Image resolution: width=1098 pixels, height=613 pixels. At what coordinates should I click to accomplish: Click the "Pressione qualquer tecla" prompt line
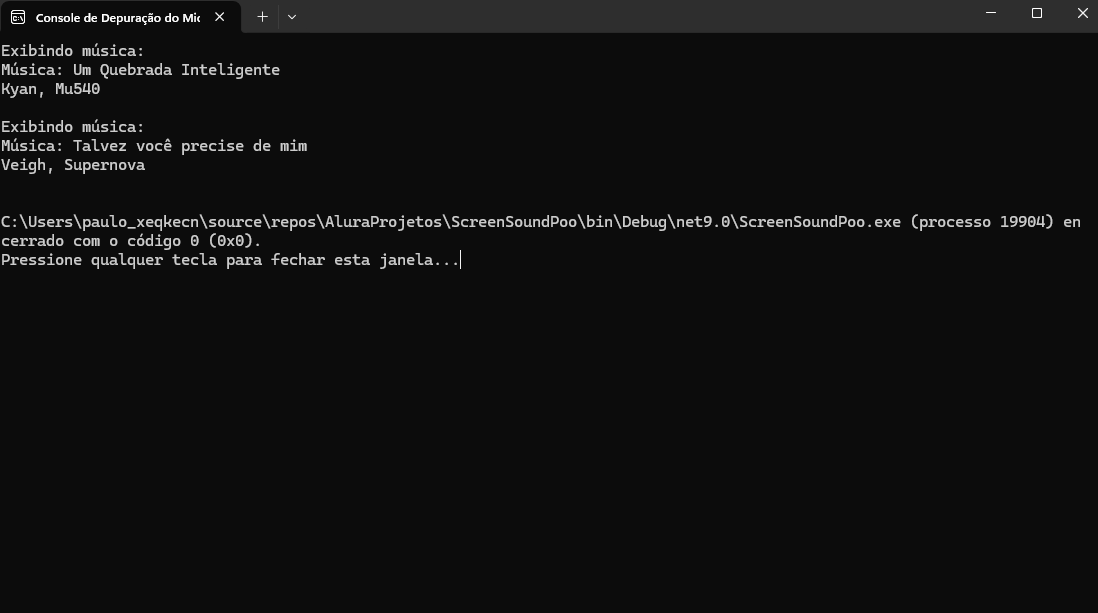coord(230,260)
